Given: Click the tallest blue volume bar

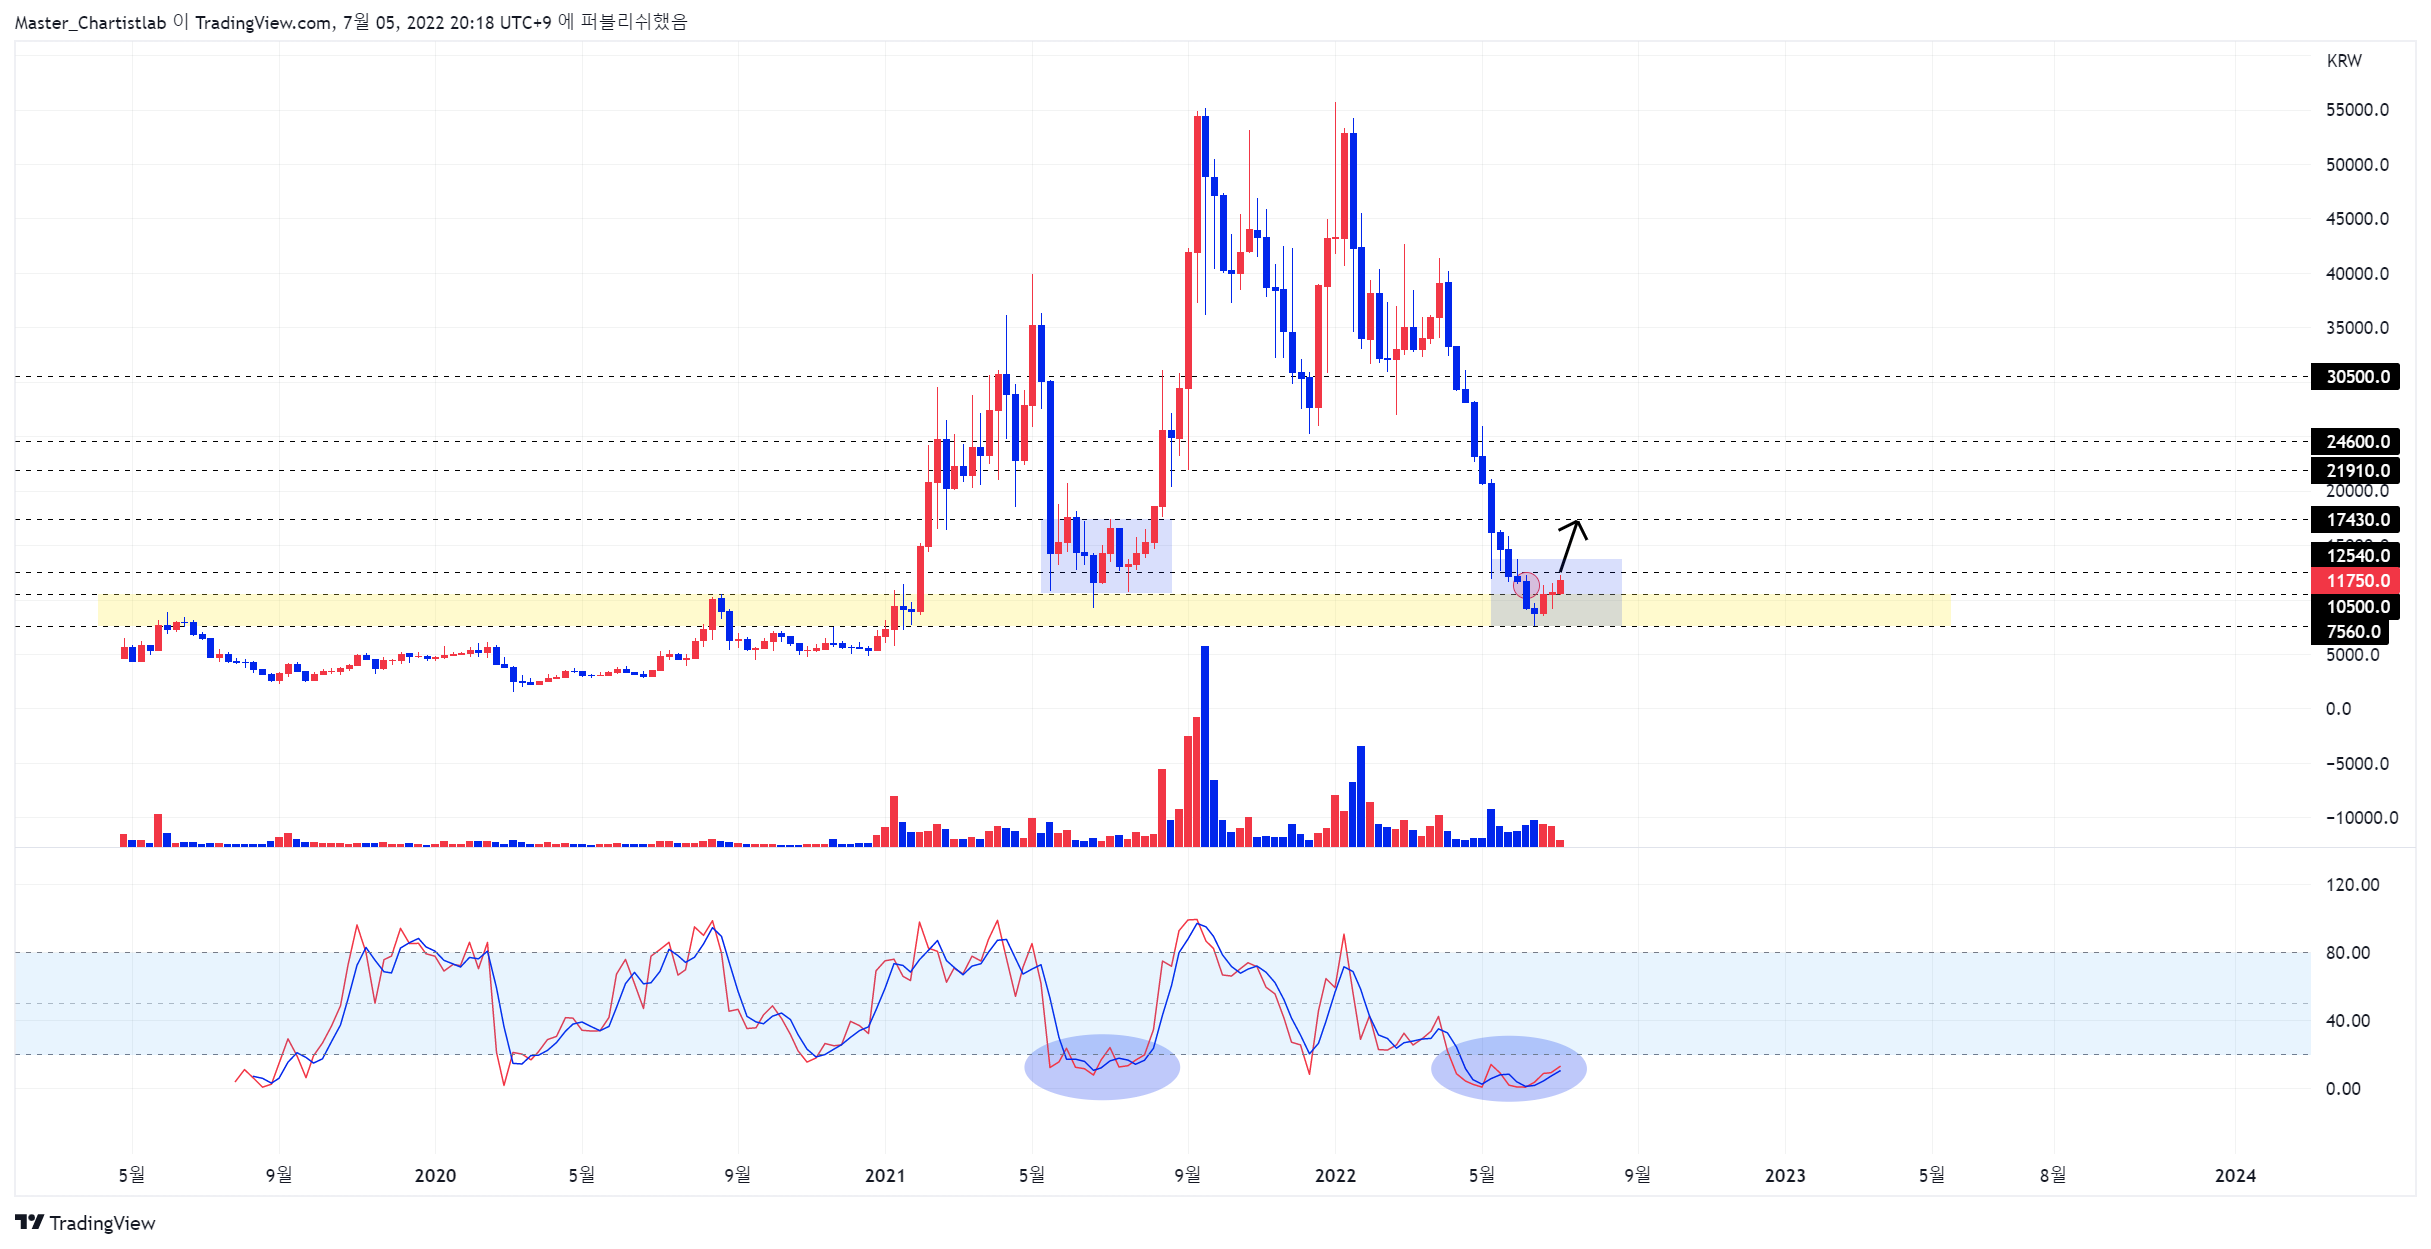Looking at the screenshot, I should (1205, 746).
